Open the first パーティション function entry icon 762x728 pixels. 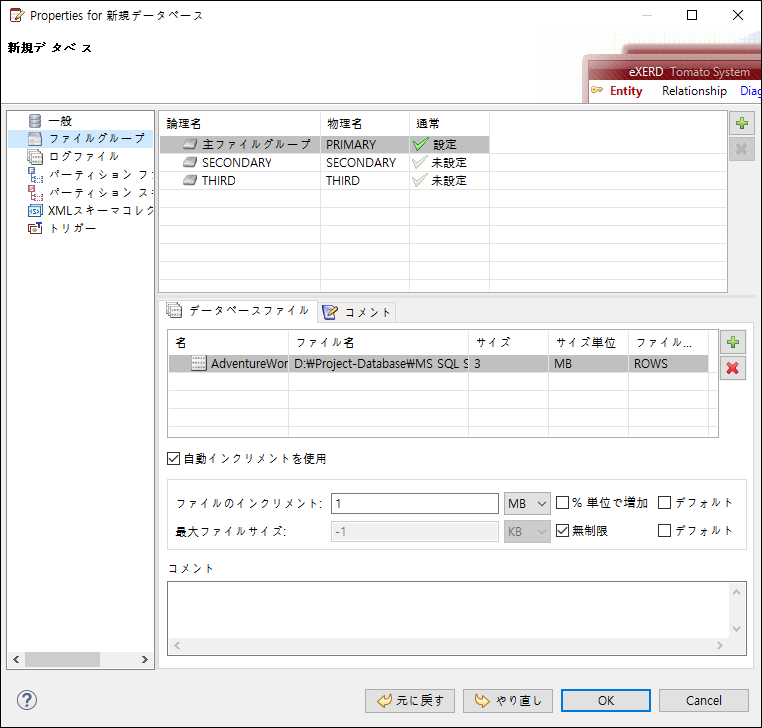35,174
